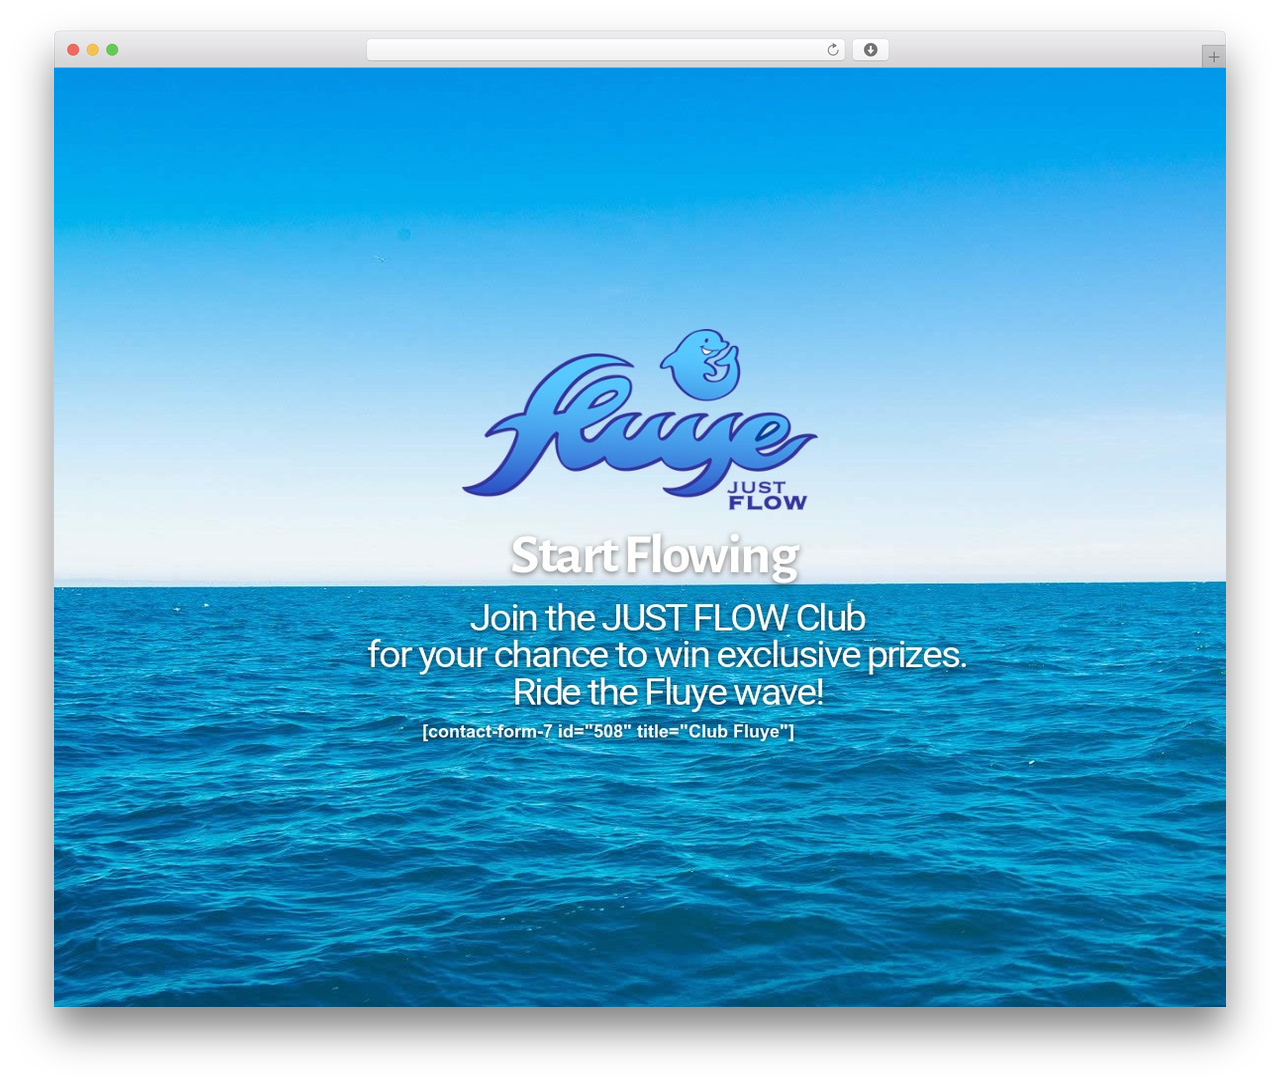Open a new tab with plus button
Image resolution: width=1280 pixels, height=1084 pixels.
pyautogui.click(x=1214, y=57)
